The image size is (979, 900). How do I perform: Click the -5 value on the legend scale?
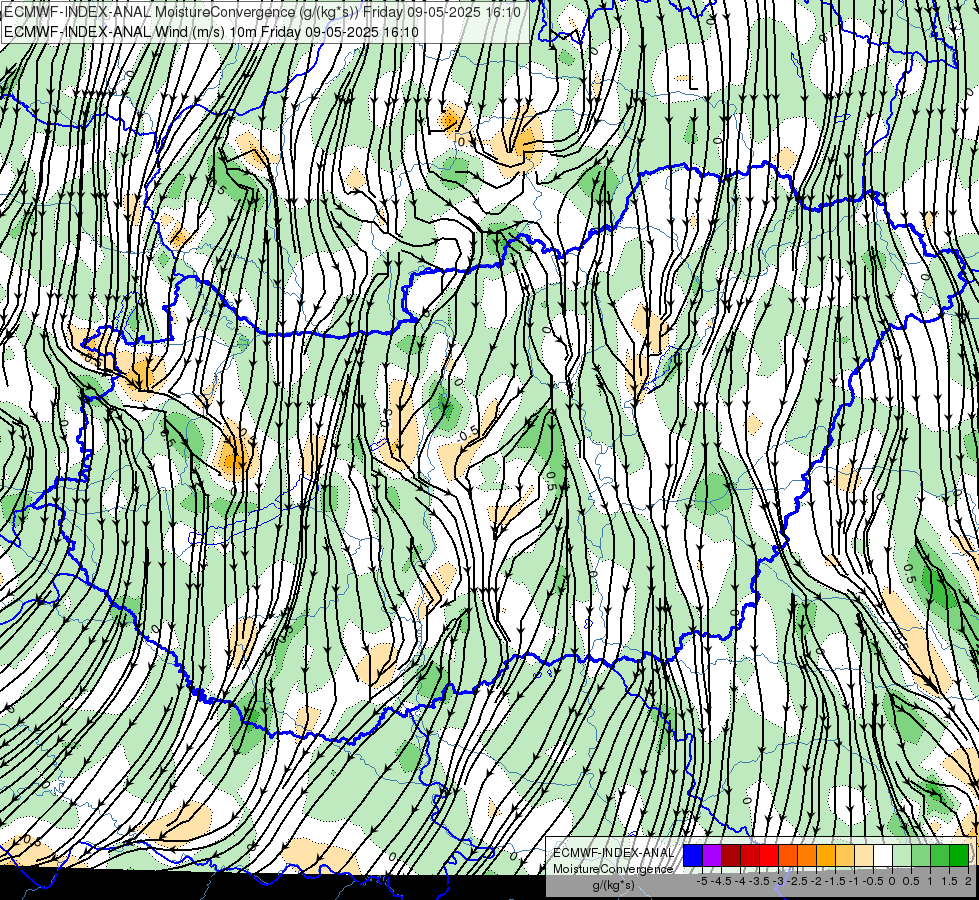702,881
